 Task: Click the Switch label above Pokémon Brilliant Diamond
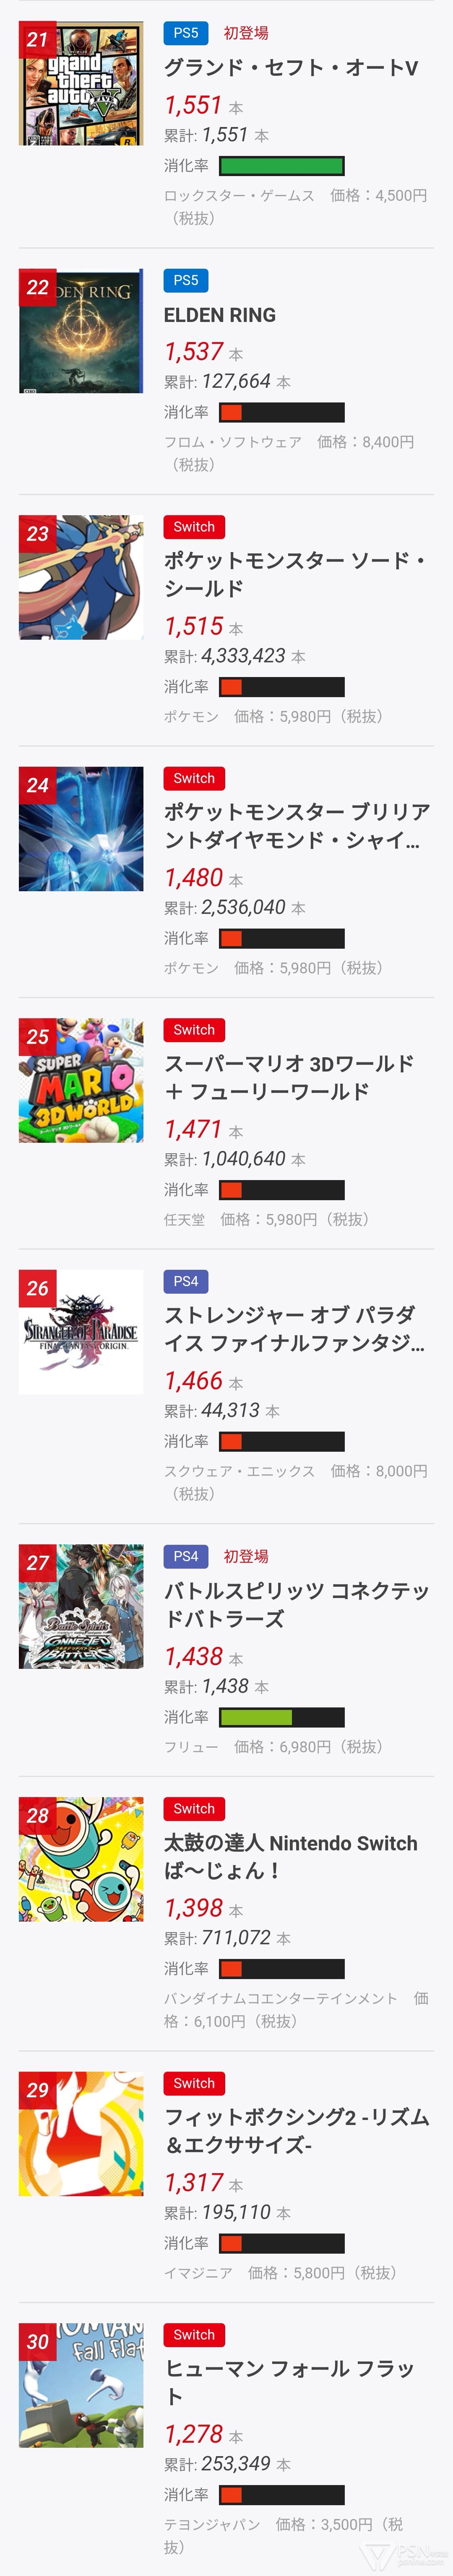tap(194, 778)
